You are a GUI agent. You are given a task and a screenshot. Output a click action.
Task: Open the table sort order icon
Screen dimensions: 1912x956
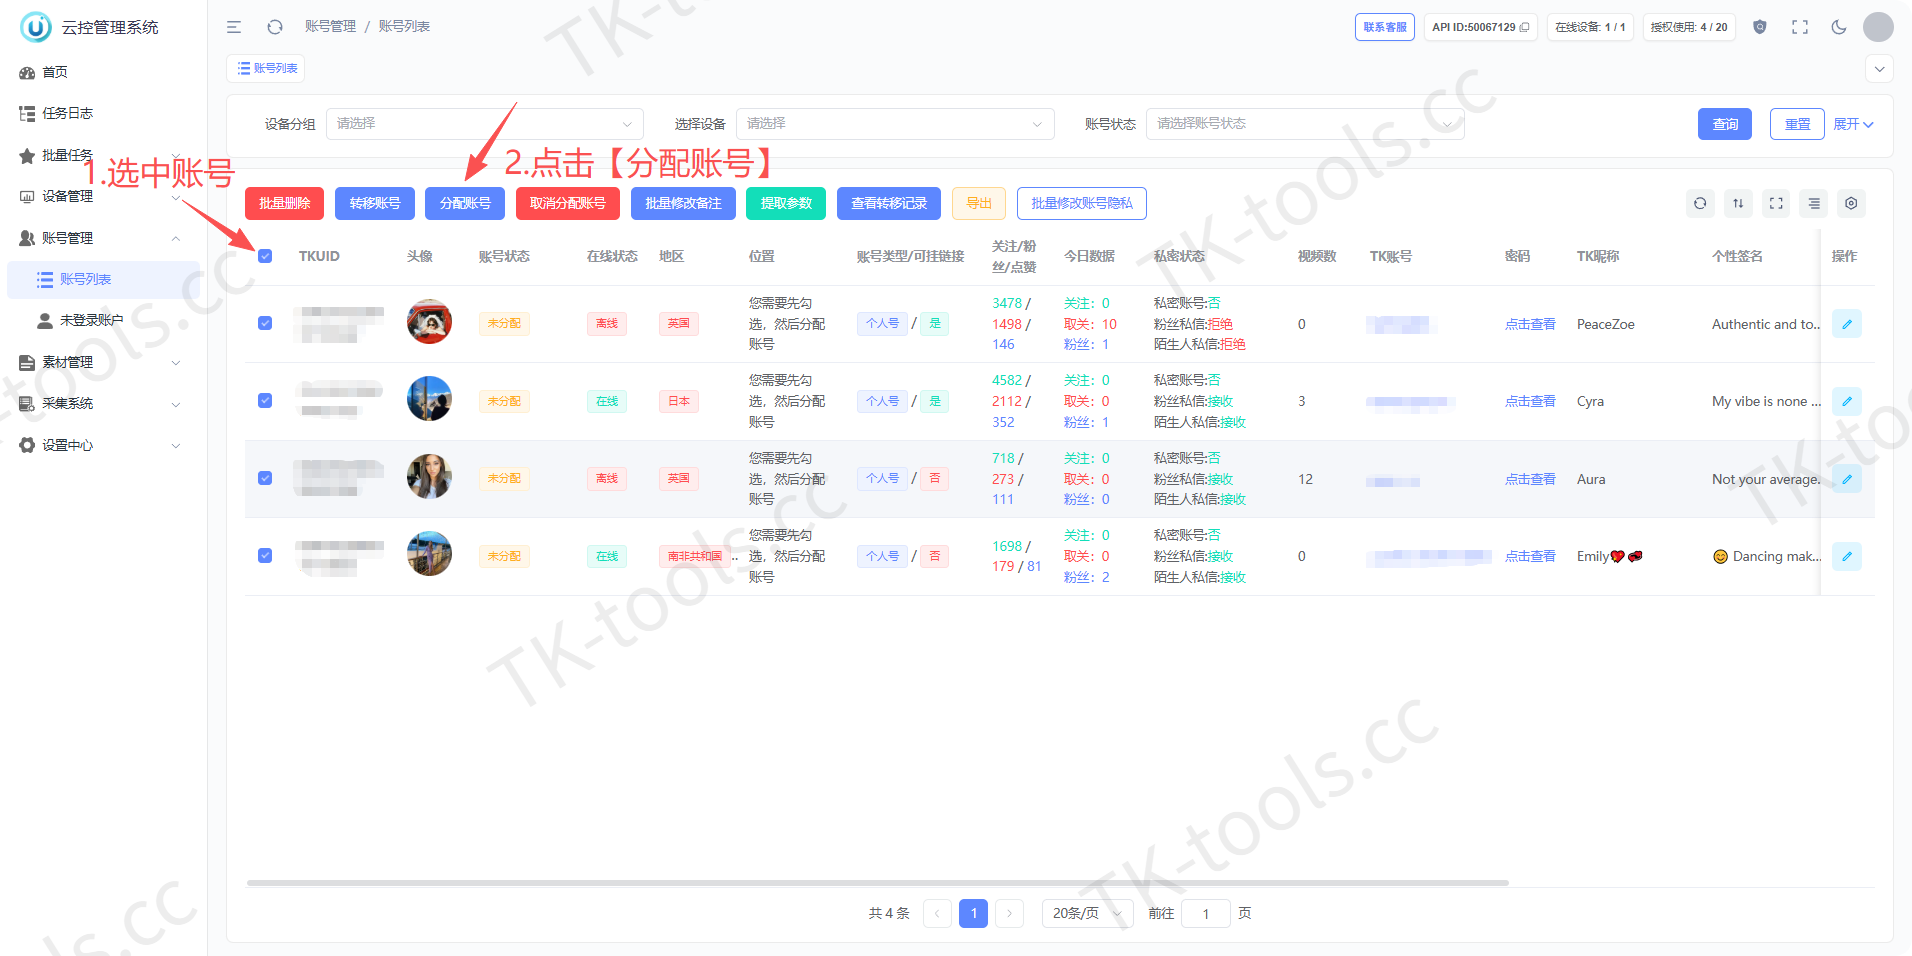click(1738, 203)
